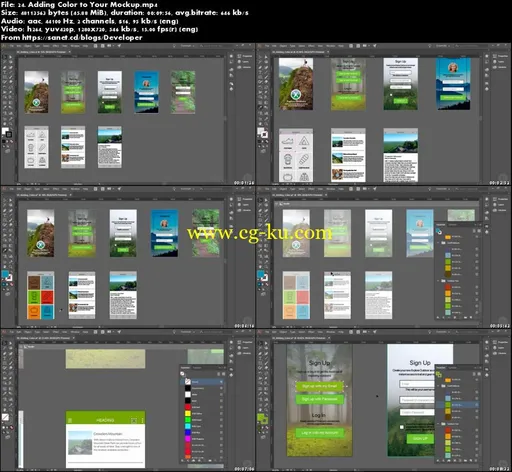
Task: Click the Email field on the Sign Up artboard
Action: (417, 384)
